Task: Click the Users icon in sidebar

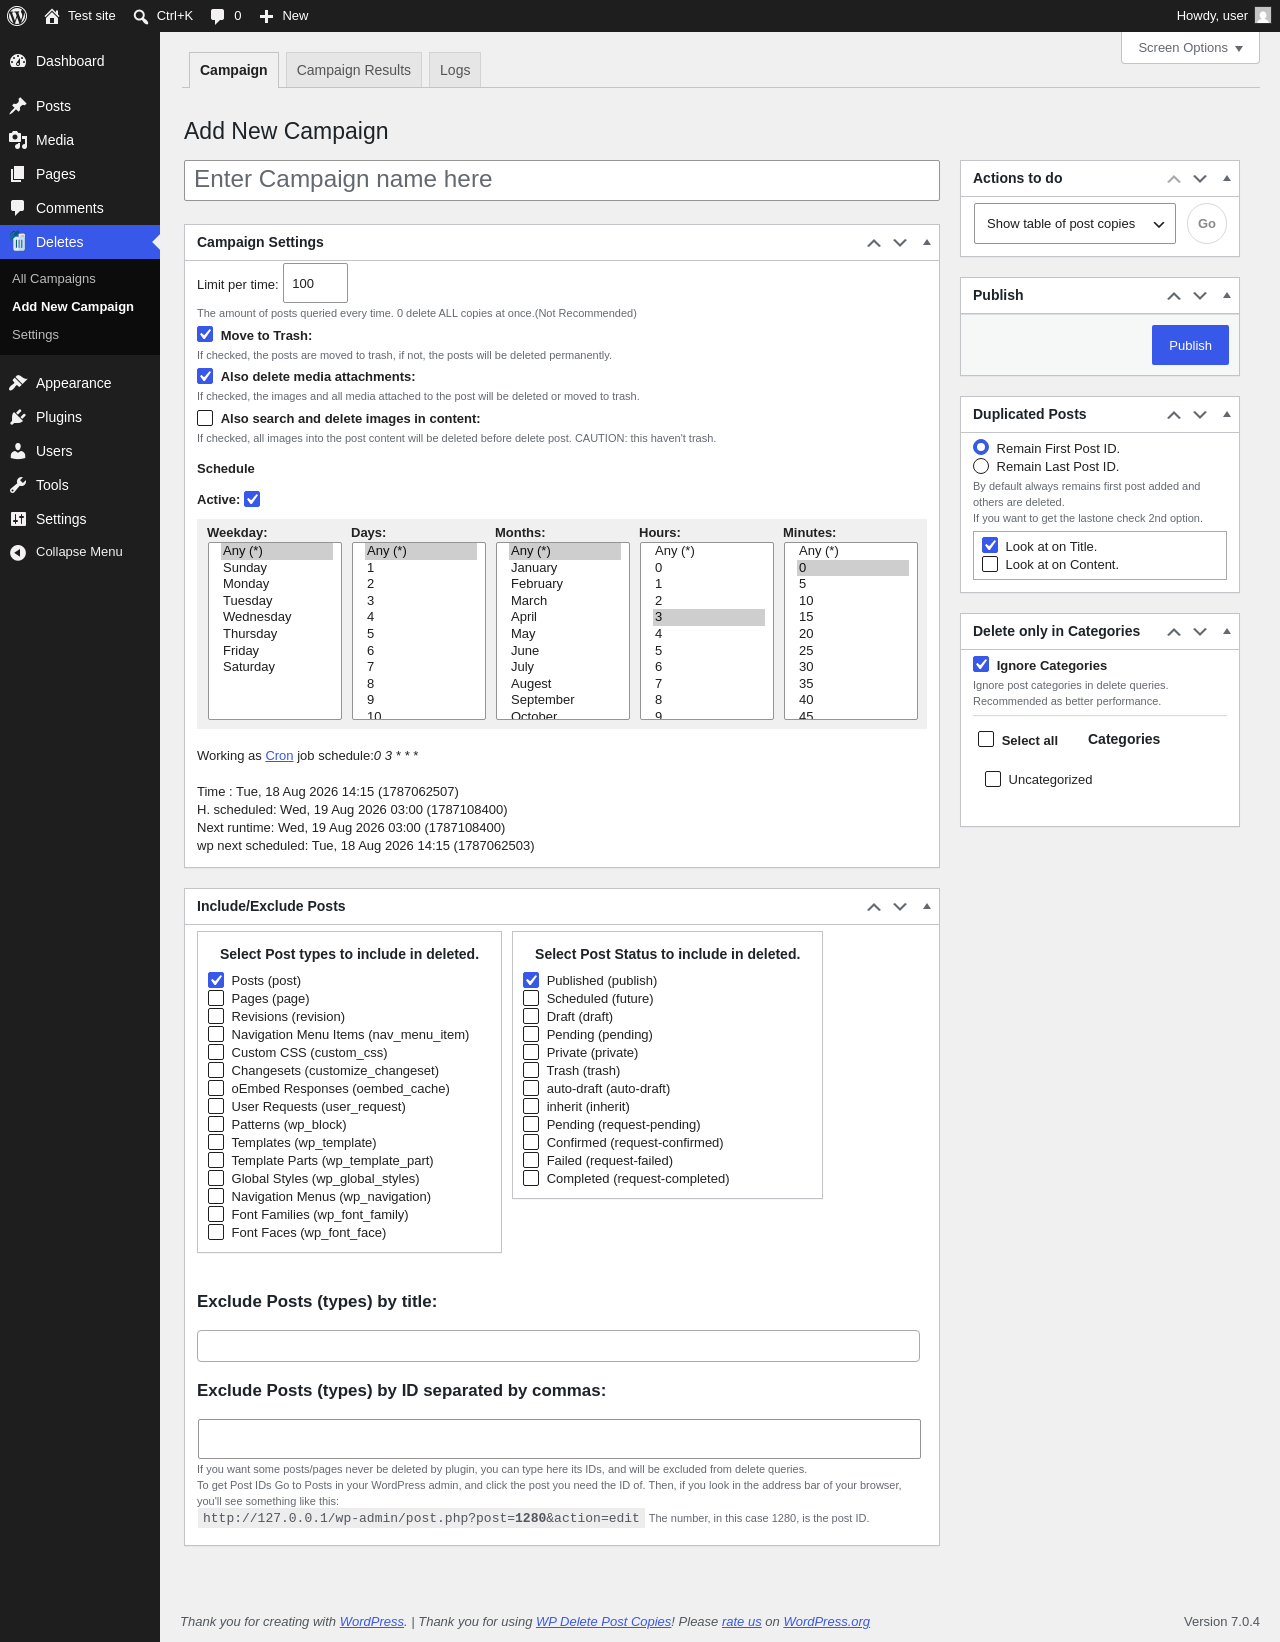Action: pyautogui.click(x=18, y=451)
